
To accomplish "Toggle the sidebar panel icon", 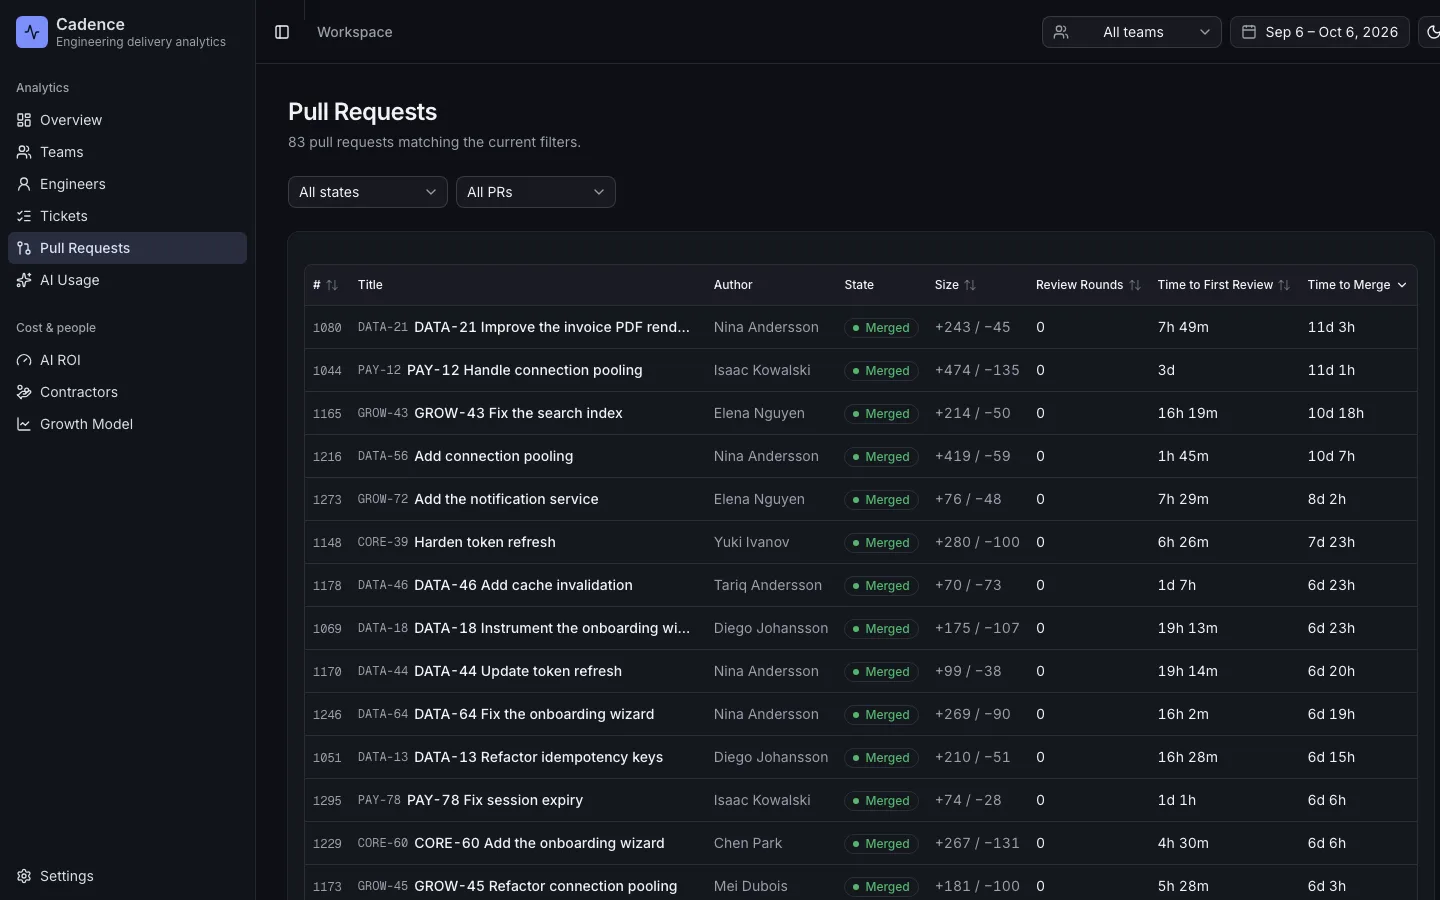I will pos(282,32).
